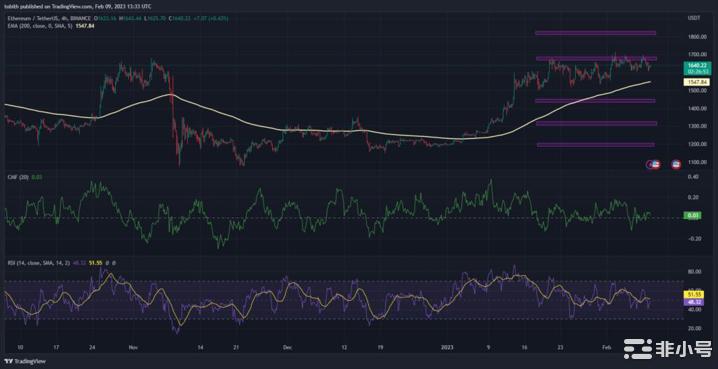Viewport: 718px width, 369px height.
Task: Click the 1500.00 price axis label
Action: [x=696, y=91]
